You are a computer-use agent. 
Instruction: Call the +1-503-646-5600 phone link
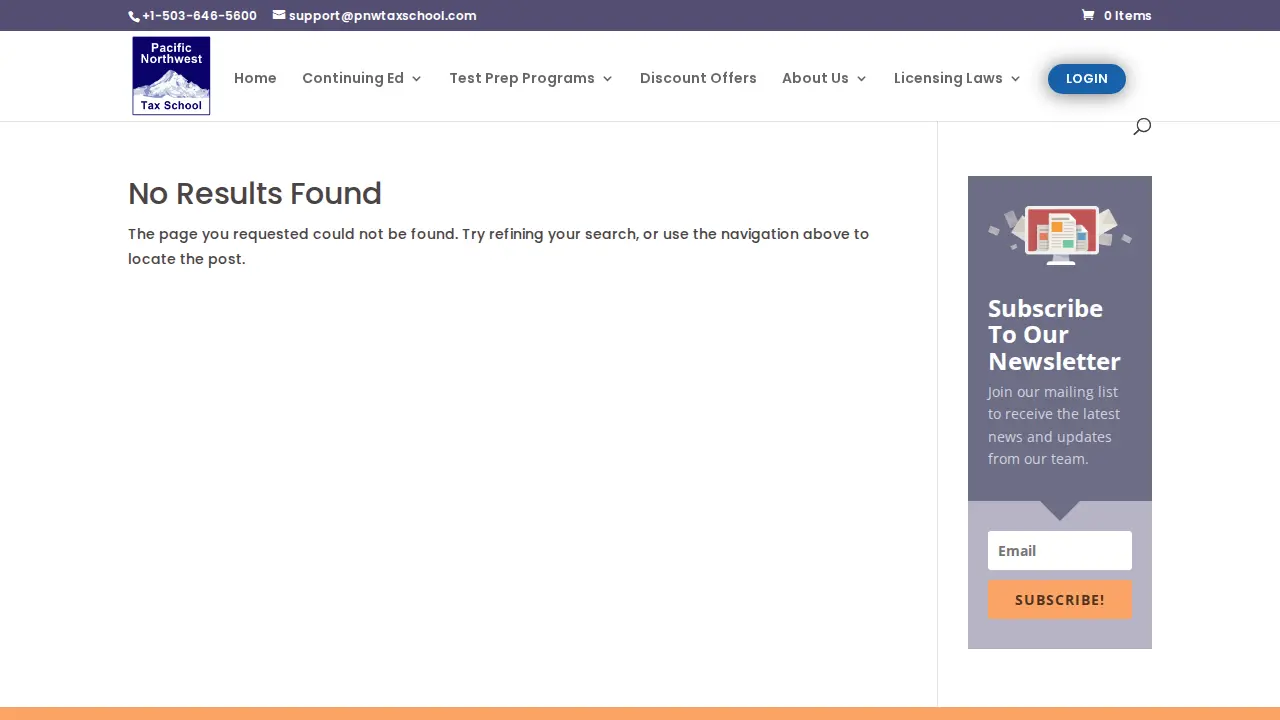tap(199, 16)
